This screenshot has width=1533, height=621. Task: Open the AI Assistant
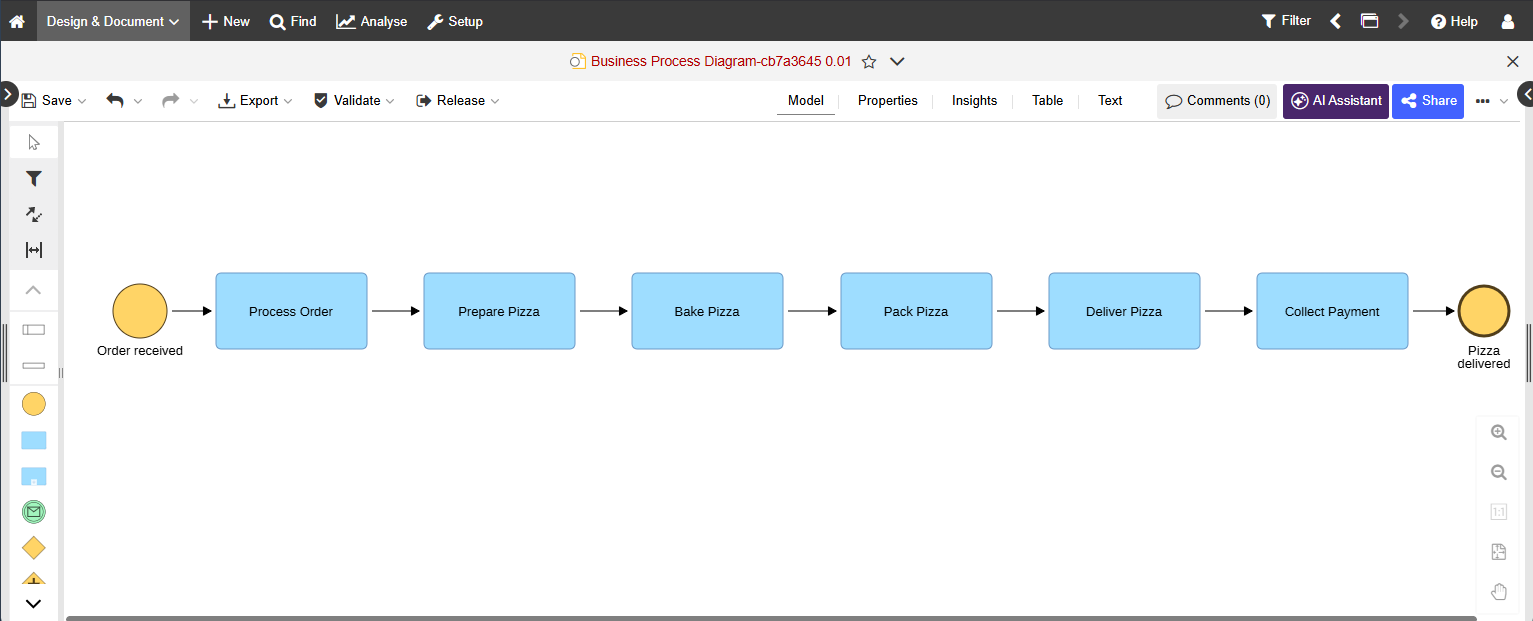click(x=1336, y=100)
